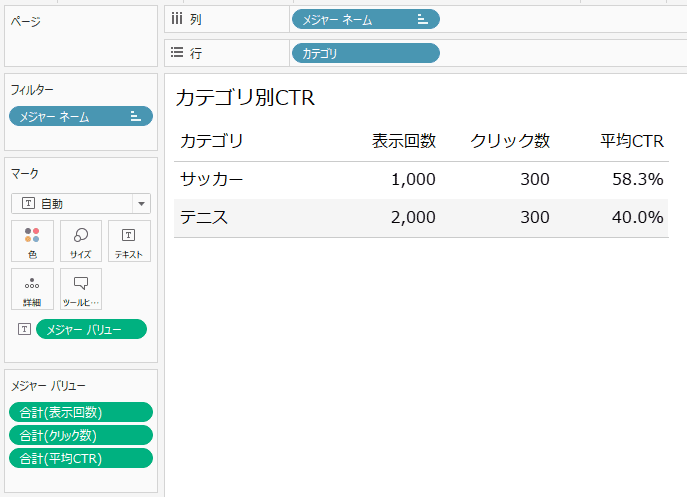Viewport: 687px width, 497px height.
Task: Click text icon beside メジャー バリュー marks pill
Action: click(x=24, y=329)
